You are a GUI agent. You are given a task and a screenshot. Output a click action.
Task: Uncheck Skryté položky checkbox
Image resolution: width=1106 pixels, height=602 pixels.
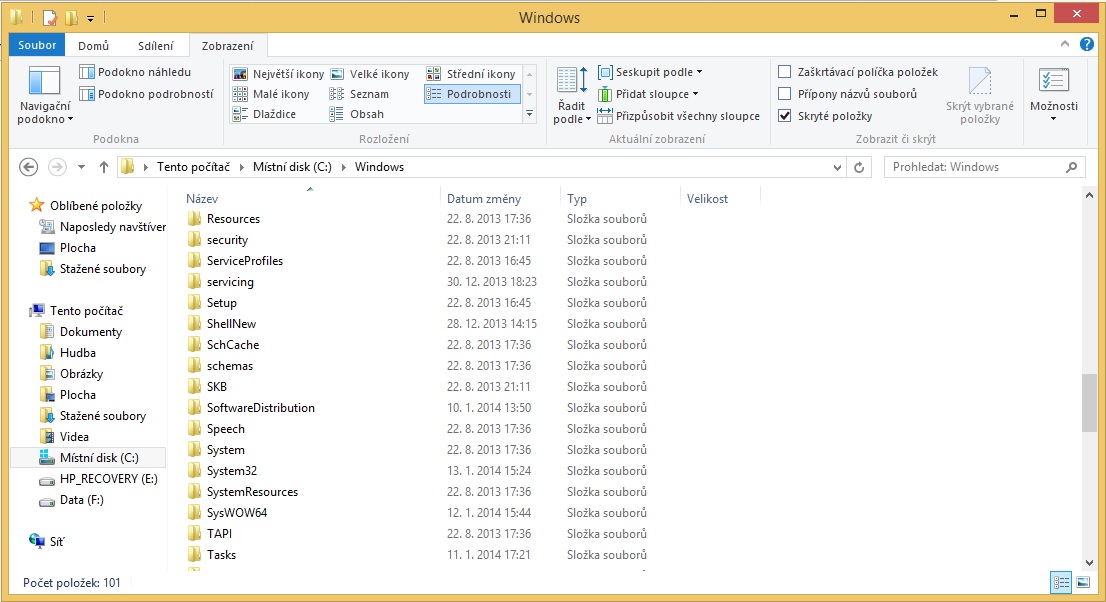784,116
